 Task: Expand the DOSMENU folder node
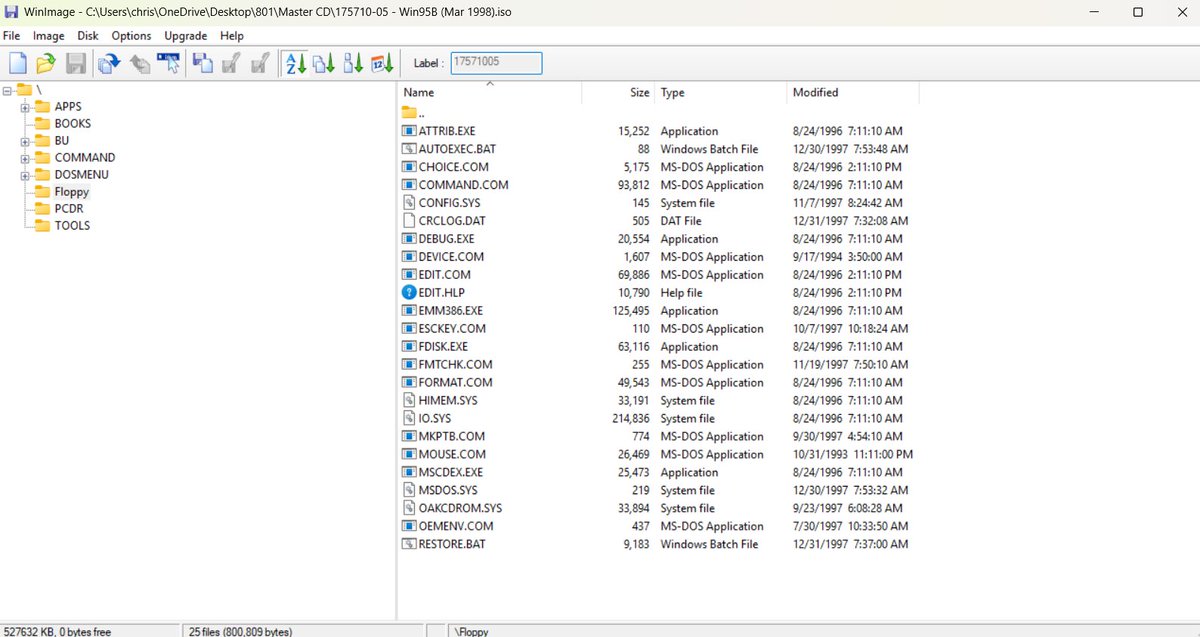(x=25, y=175)
